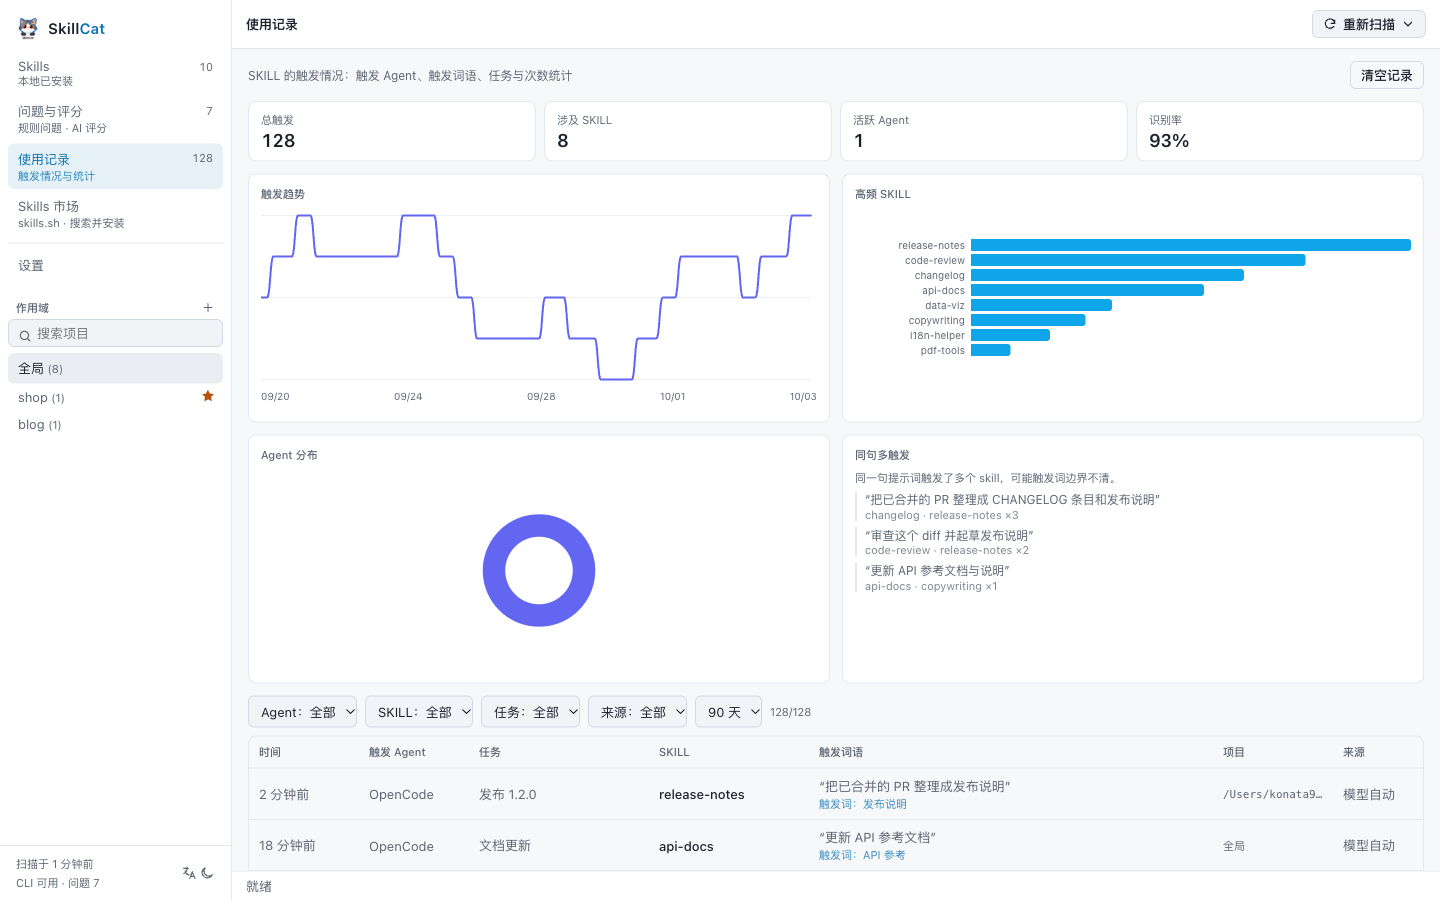The width and height of the screenshot is (1440, 900).
Task: Select the blog (1) project
Action: point(115,425)
